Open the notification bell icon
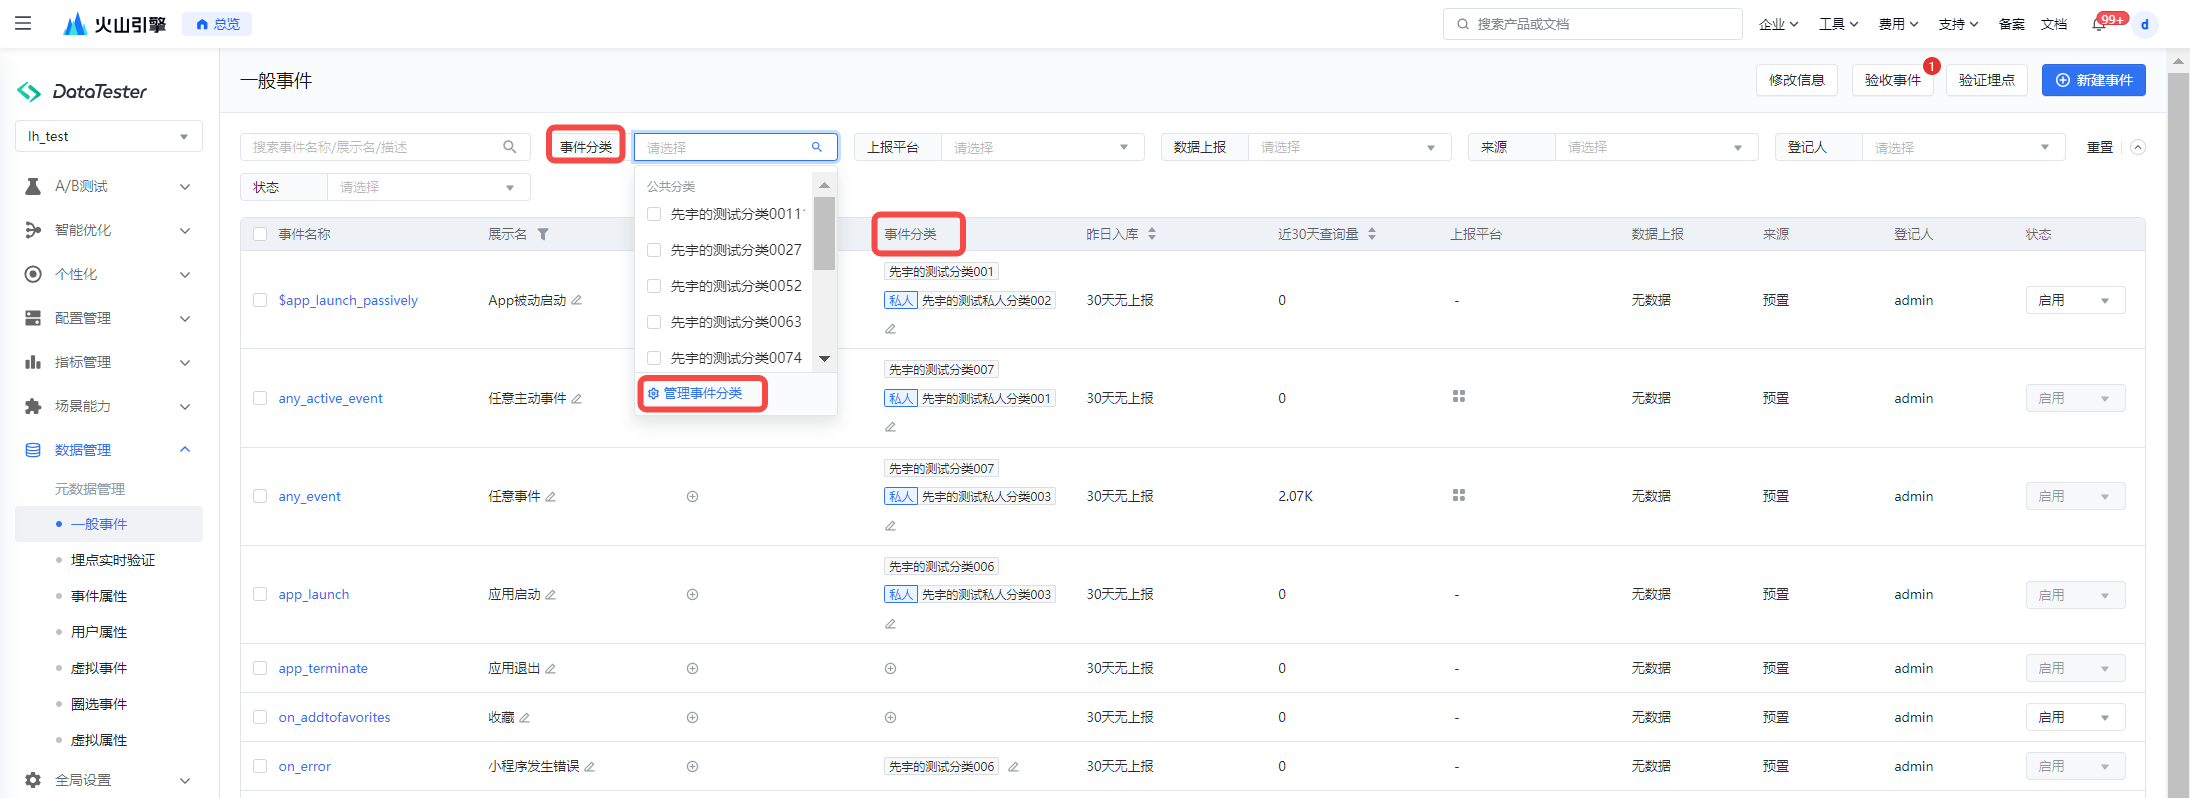Screen dimensions: 2190x798 click(x=2099, y=24)
